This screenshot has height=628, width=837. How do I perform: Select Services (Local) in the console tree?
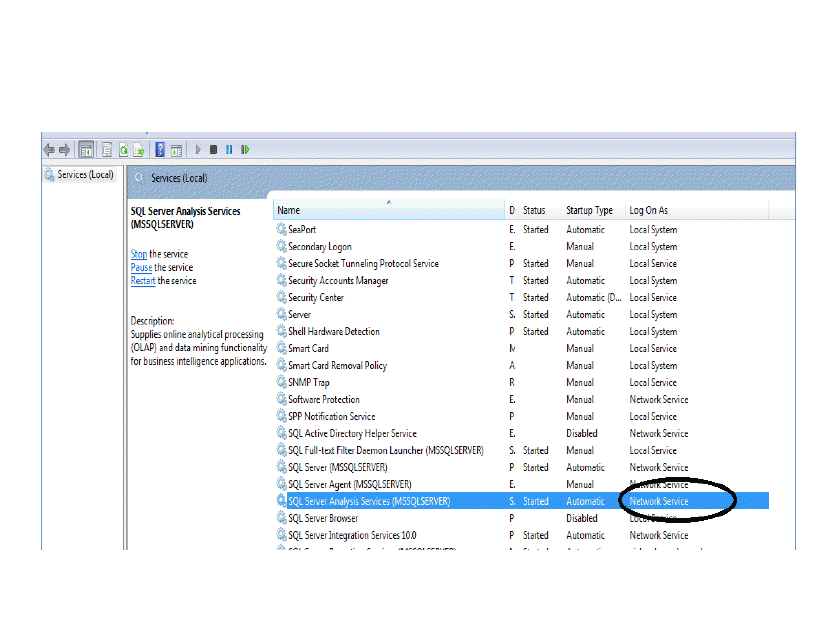[x=85, y=175]
